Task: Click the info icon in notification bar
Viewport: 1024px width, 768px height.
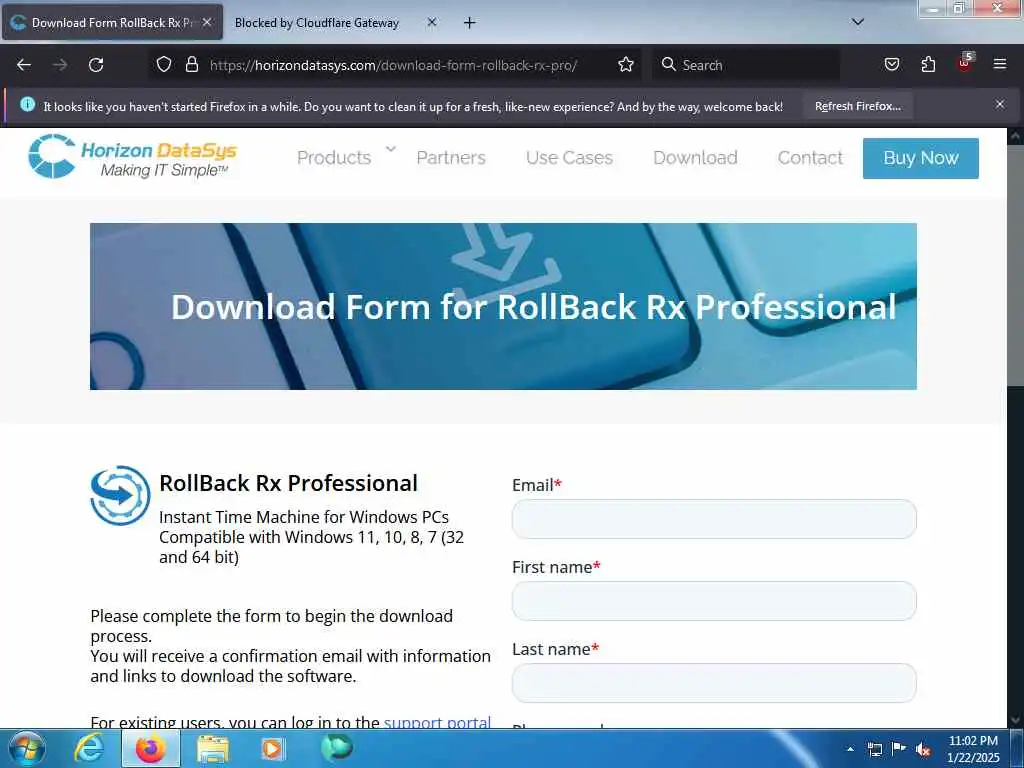Action: [27, 104]
